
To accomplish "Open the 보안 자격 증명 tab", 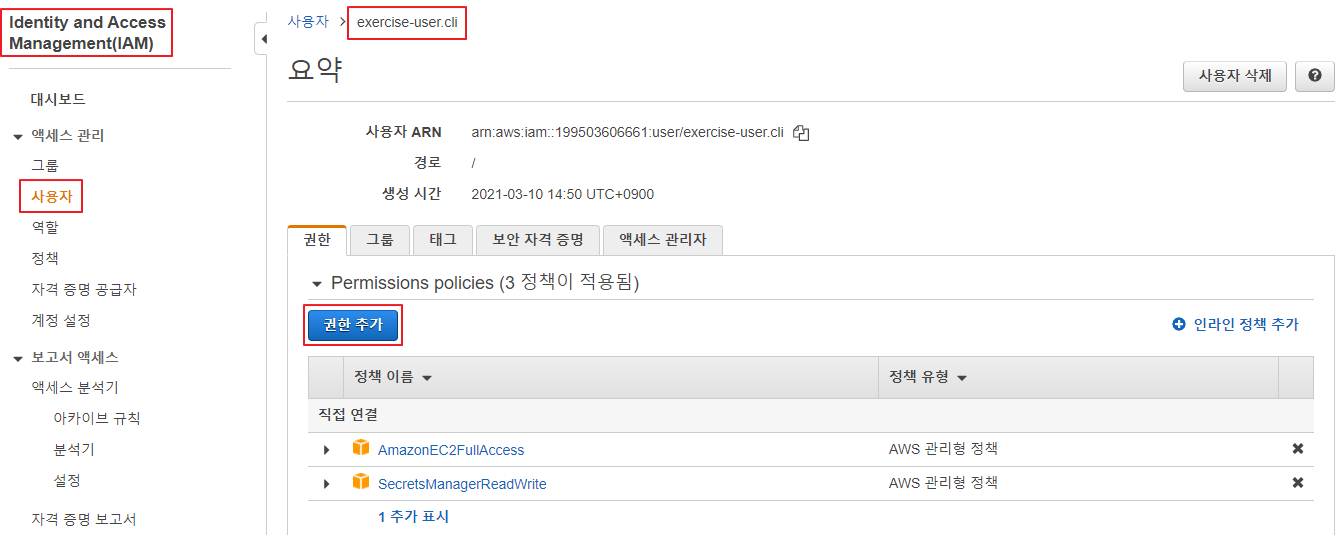I will tap(538, 240).
